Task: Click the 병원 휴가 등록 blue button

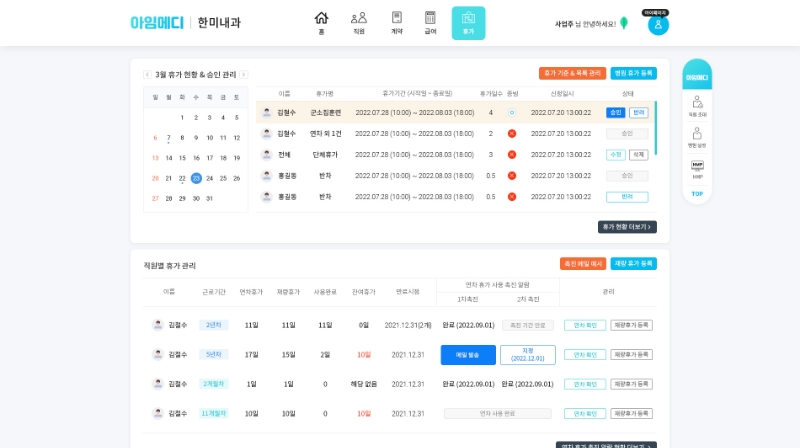Action: [x=634, y=73]
